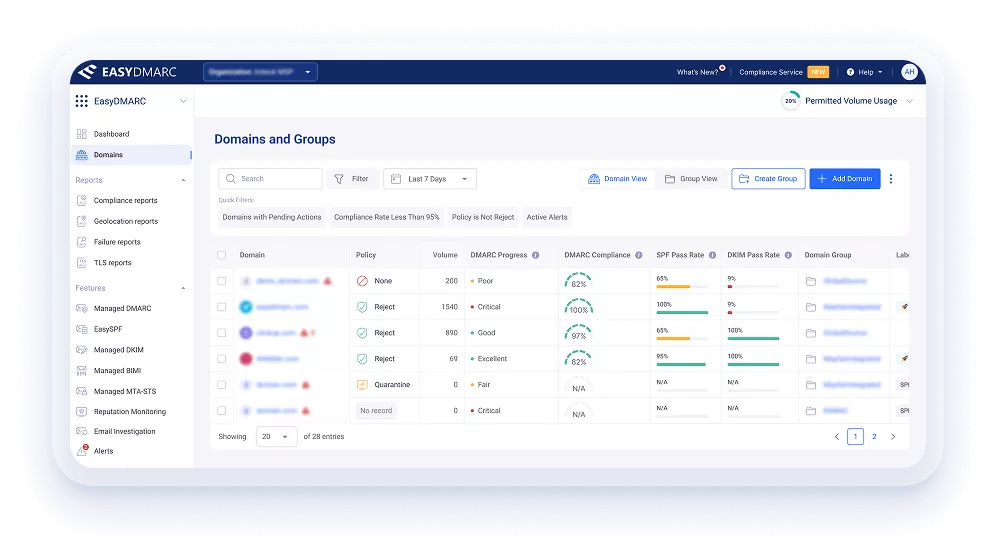Expand Permitted Volume Usage
The image size is (996, 558).
tap(910, 102)
